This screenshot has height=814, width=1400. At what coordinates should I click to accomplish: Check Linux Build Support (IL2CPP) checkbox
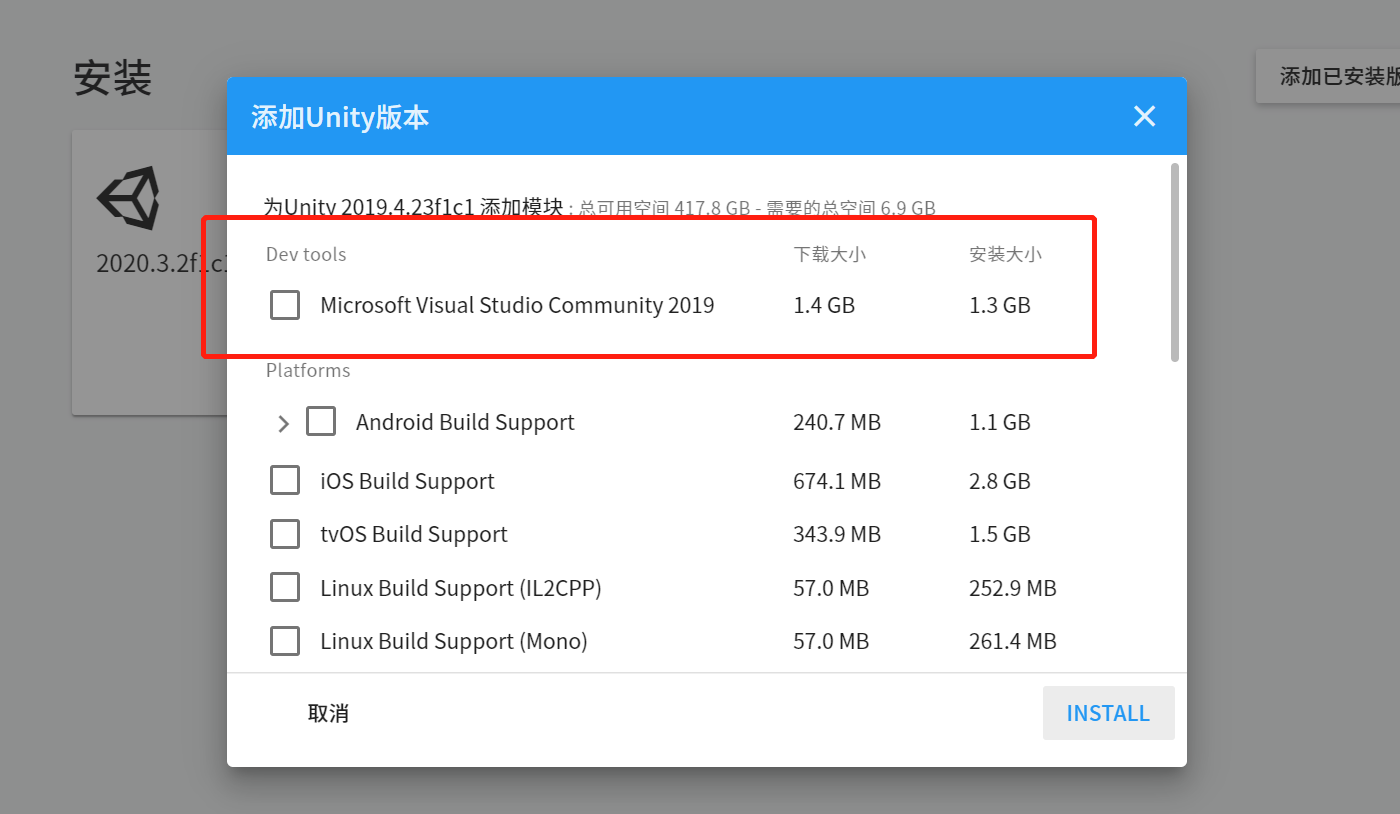coord(285,588)
